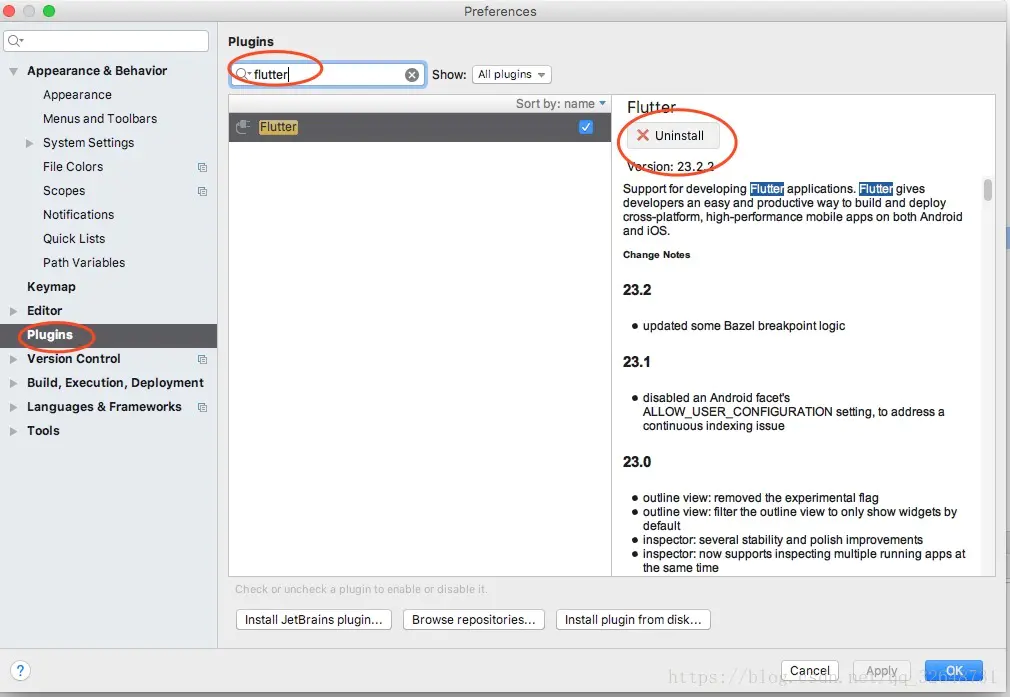Screen dimensions: 1010x697
Task: Click 'updated some Bazel breakpoint logic' note
Action: pyautogui.click(x=743, y=326)
